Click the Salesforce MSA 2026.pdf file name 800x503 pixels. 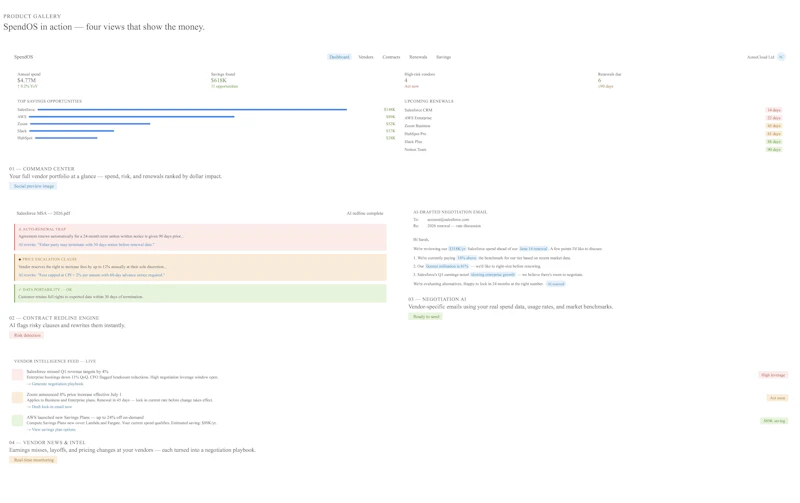[x=43, y=213]
